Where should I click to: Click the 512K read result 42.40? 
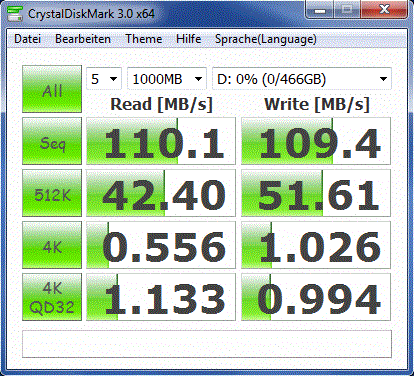pyautogui.click(x=161, y=193)
